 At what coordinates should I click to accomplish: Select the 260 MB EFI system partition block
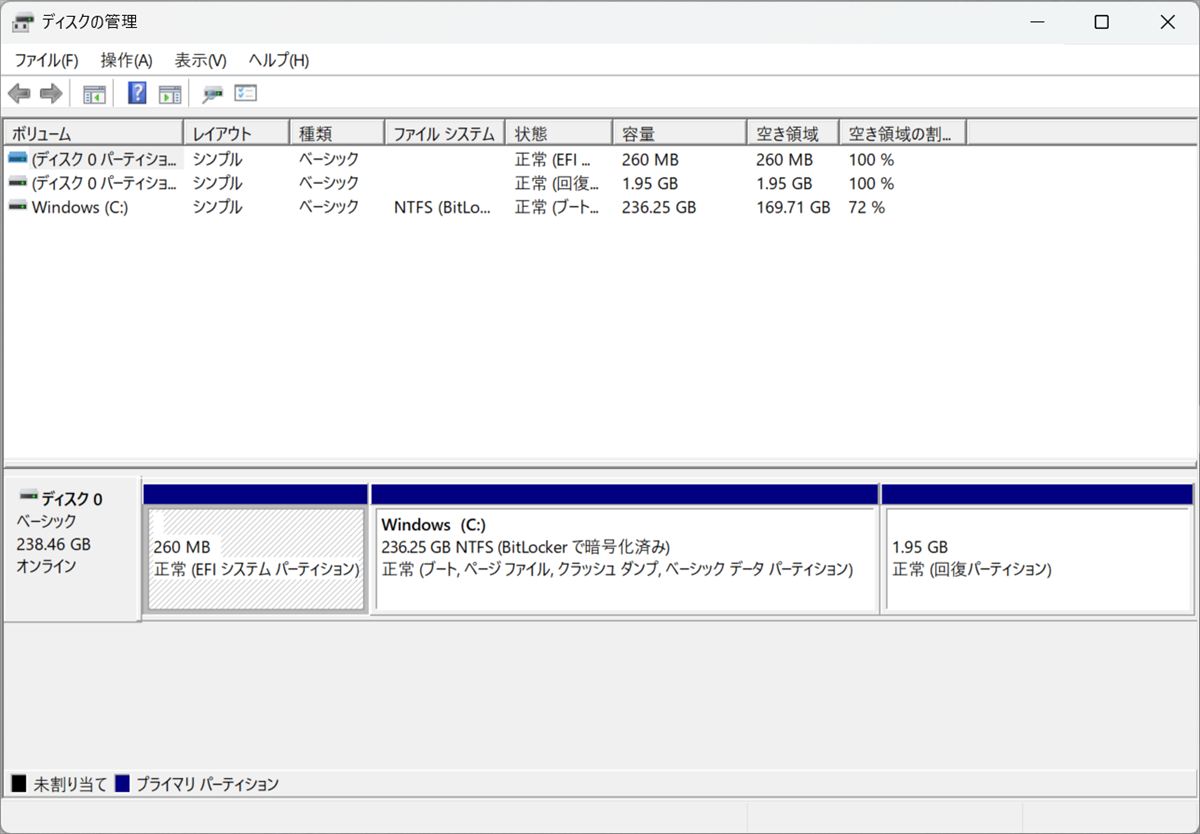click(256, 559)
